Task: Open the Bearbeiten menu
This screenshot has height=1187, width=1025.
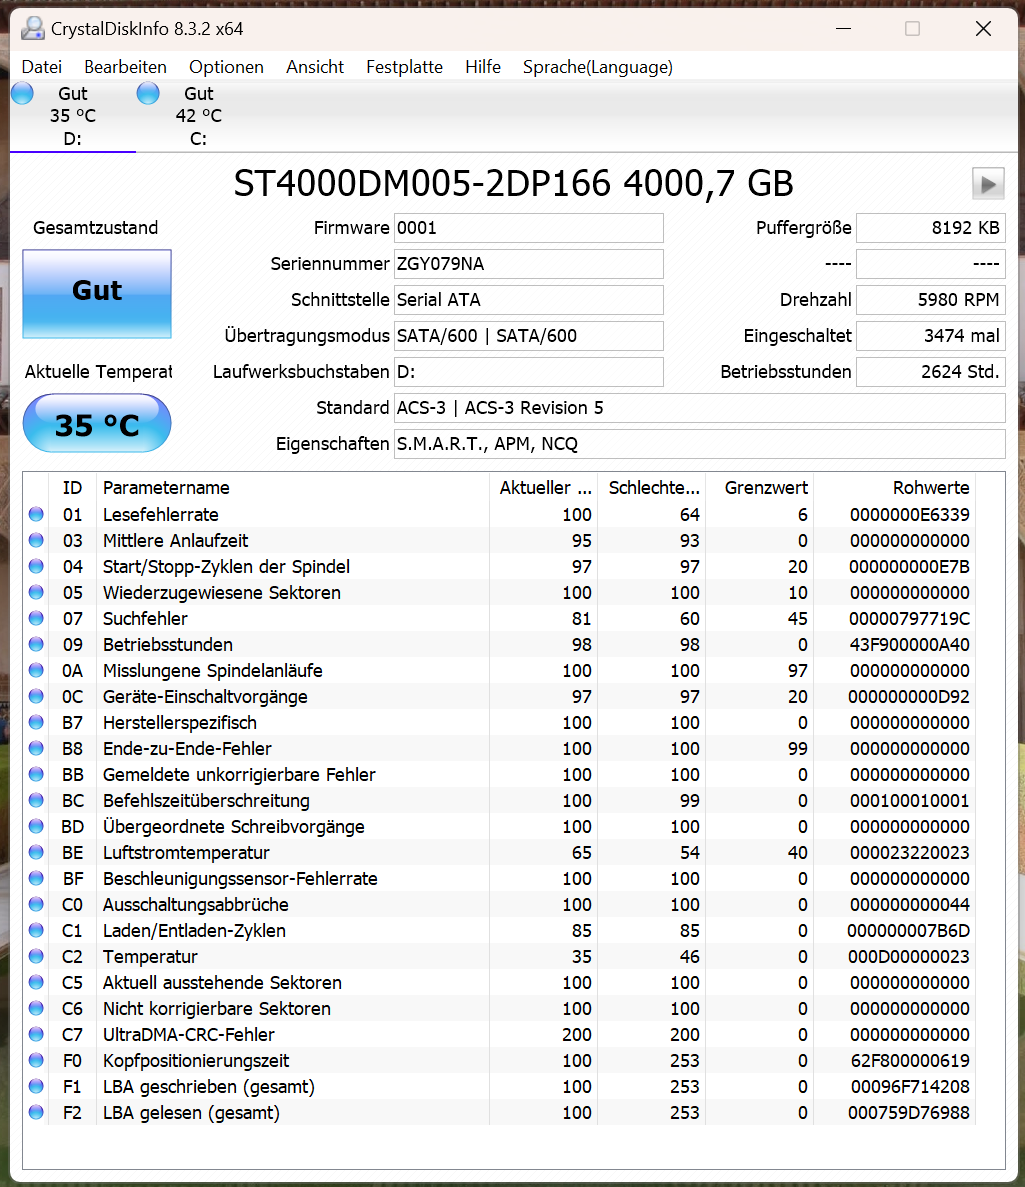Action: pyautogui.click(x=126, y=67)
